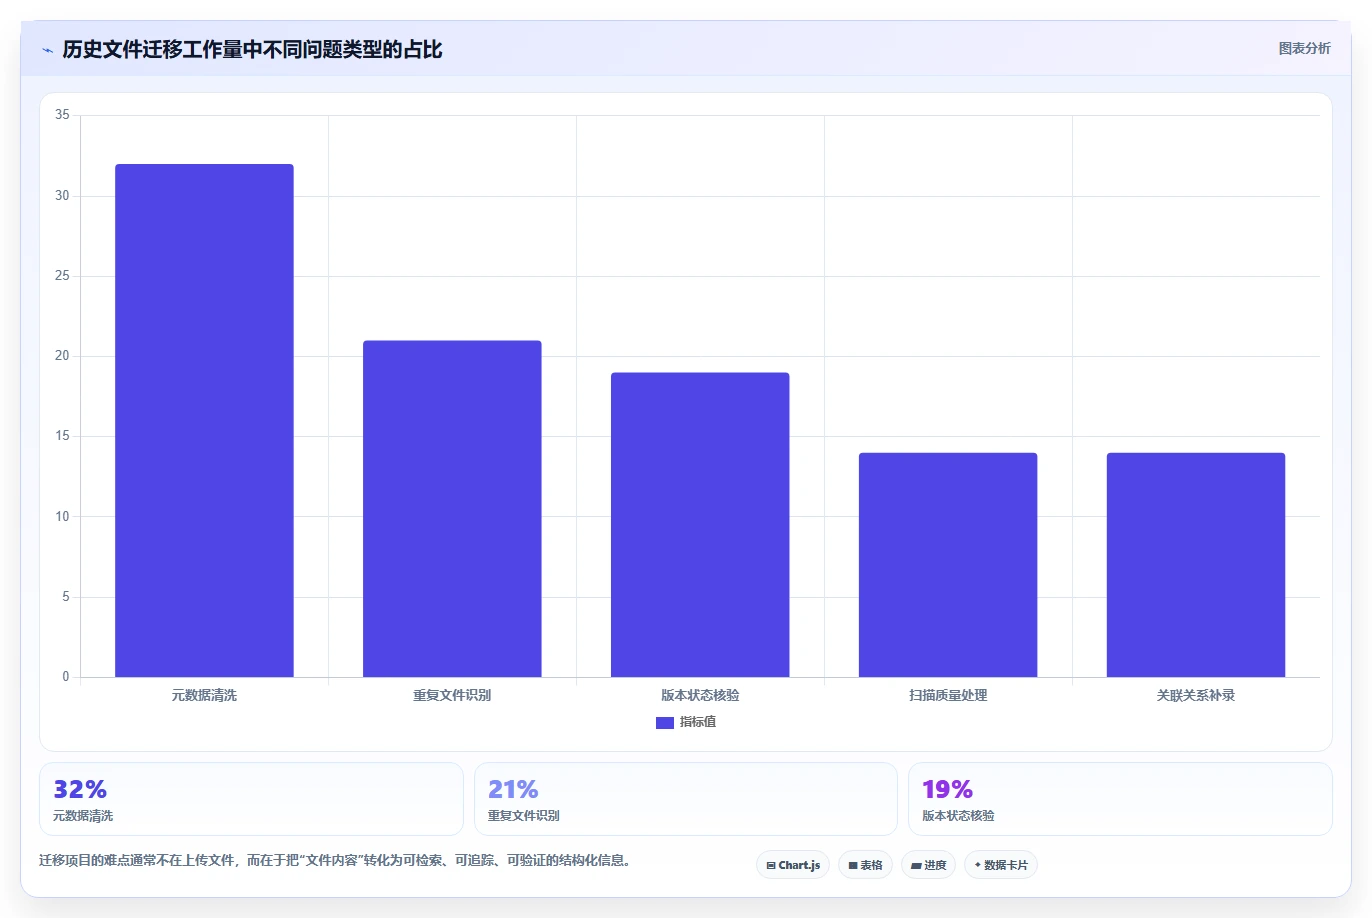This screenshot has height=918, width=1372.
Task: Select the 关联关系补录 x-axis label
Action: [x=1196, y=695]
